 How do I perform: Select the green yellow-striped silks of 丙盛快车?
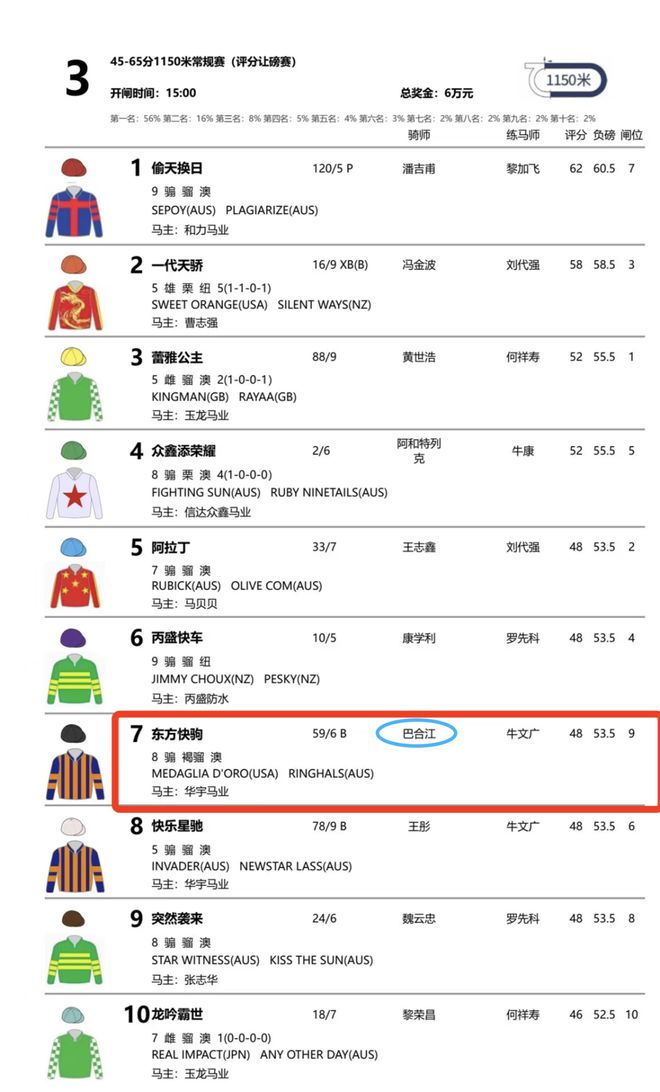click(74, 666)
